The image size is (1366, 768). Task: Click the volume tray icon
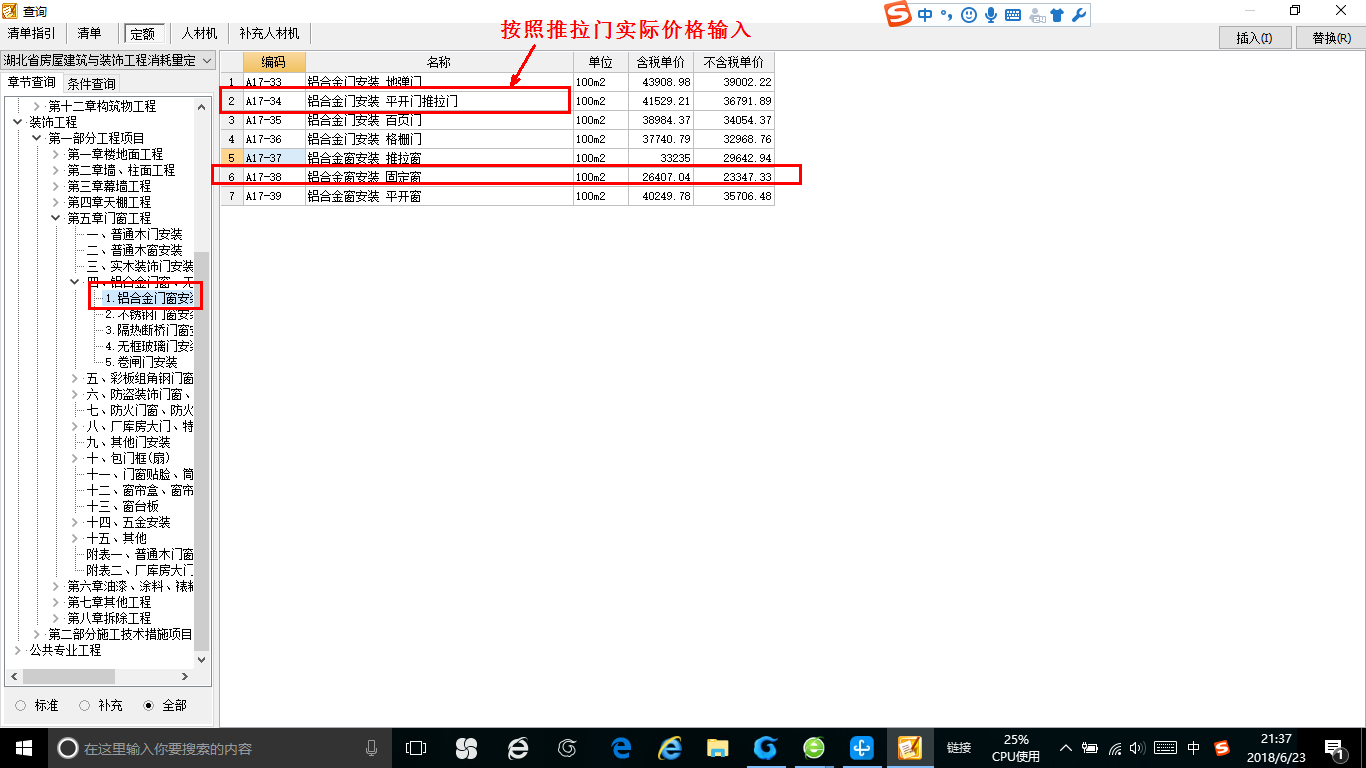1138,748
